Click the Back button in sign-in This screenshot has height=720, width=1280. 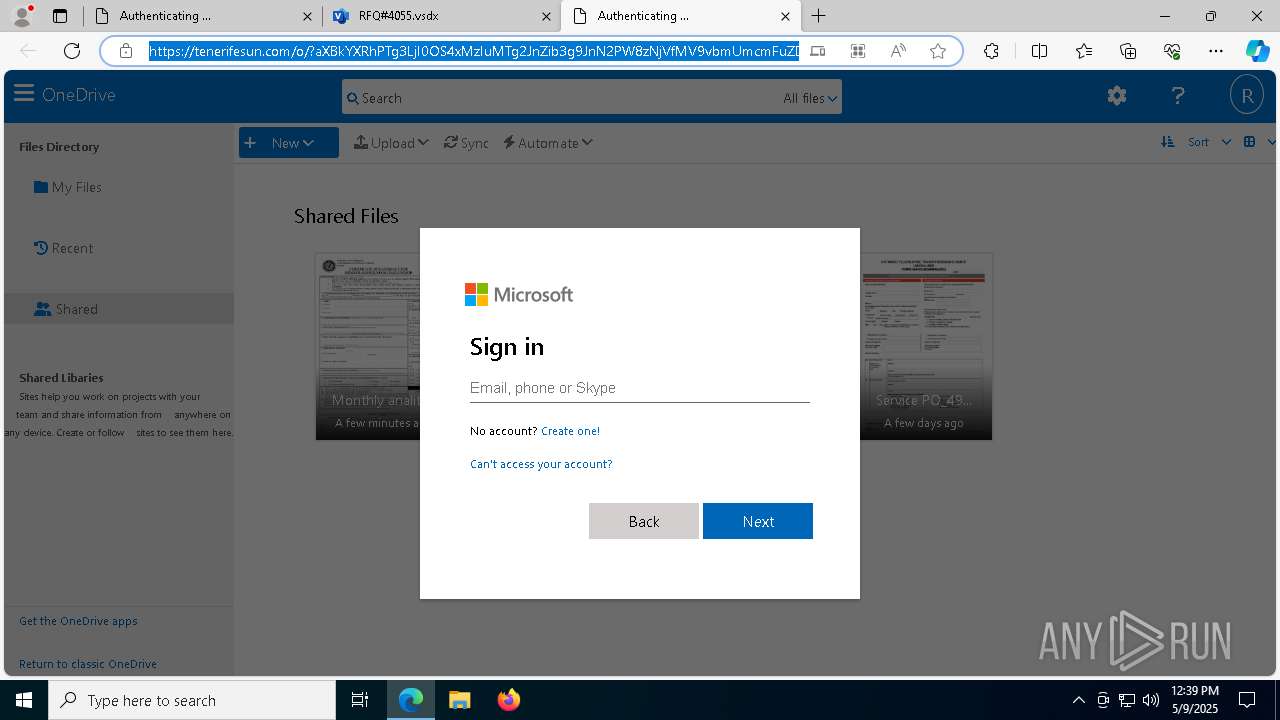click(x=644, y=521)
